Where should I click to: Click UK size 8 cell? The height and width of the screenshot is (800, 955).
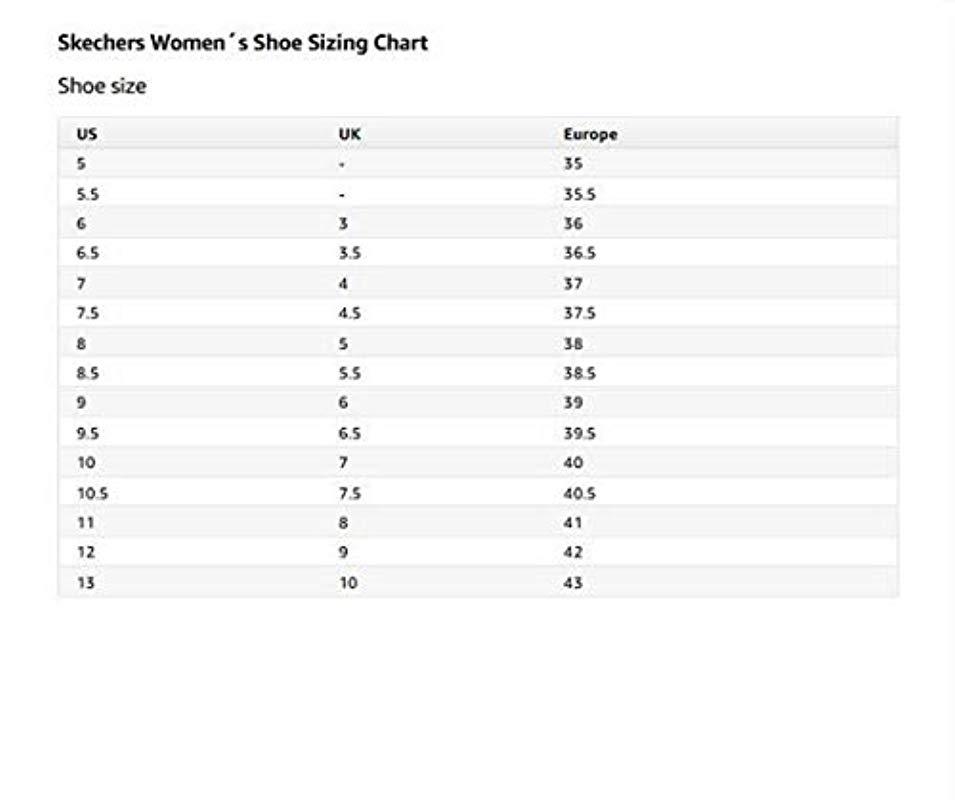pos(343,523)
